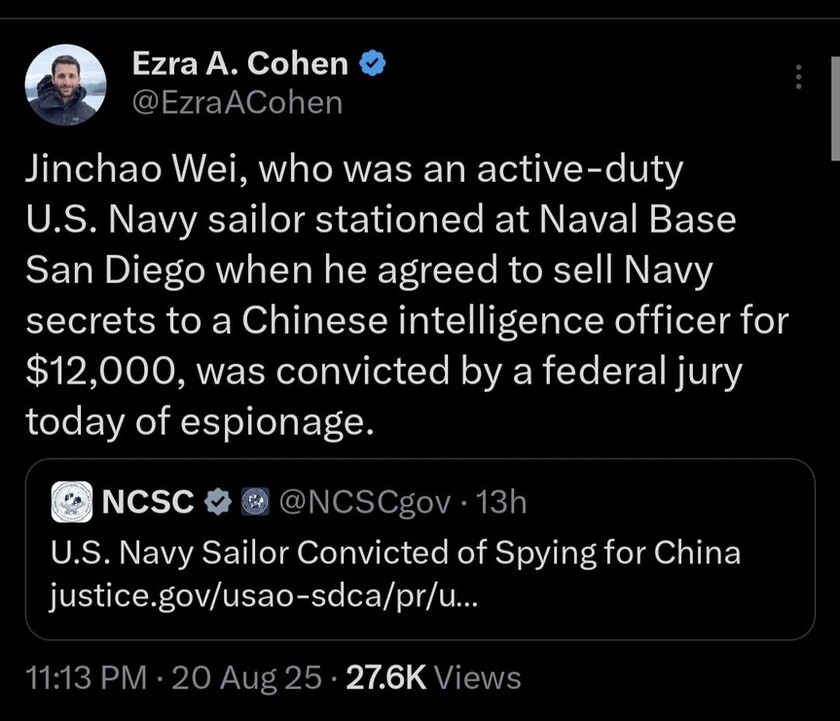Click the @EzraACohen handle
This screenshot has width=840, height=721.
point(237,102)
